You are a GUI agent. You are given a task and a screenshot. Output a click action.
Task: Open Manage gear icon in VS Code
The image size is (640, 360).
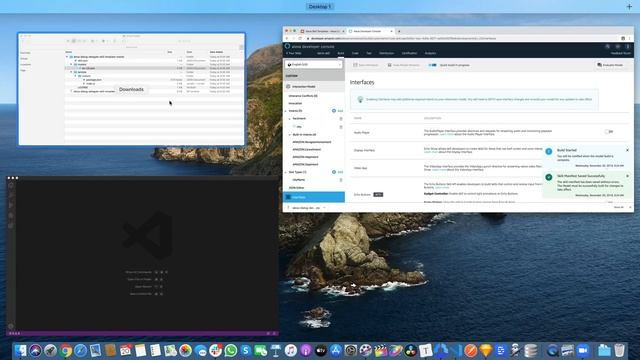[11, 326]
